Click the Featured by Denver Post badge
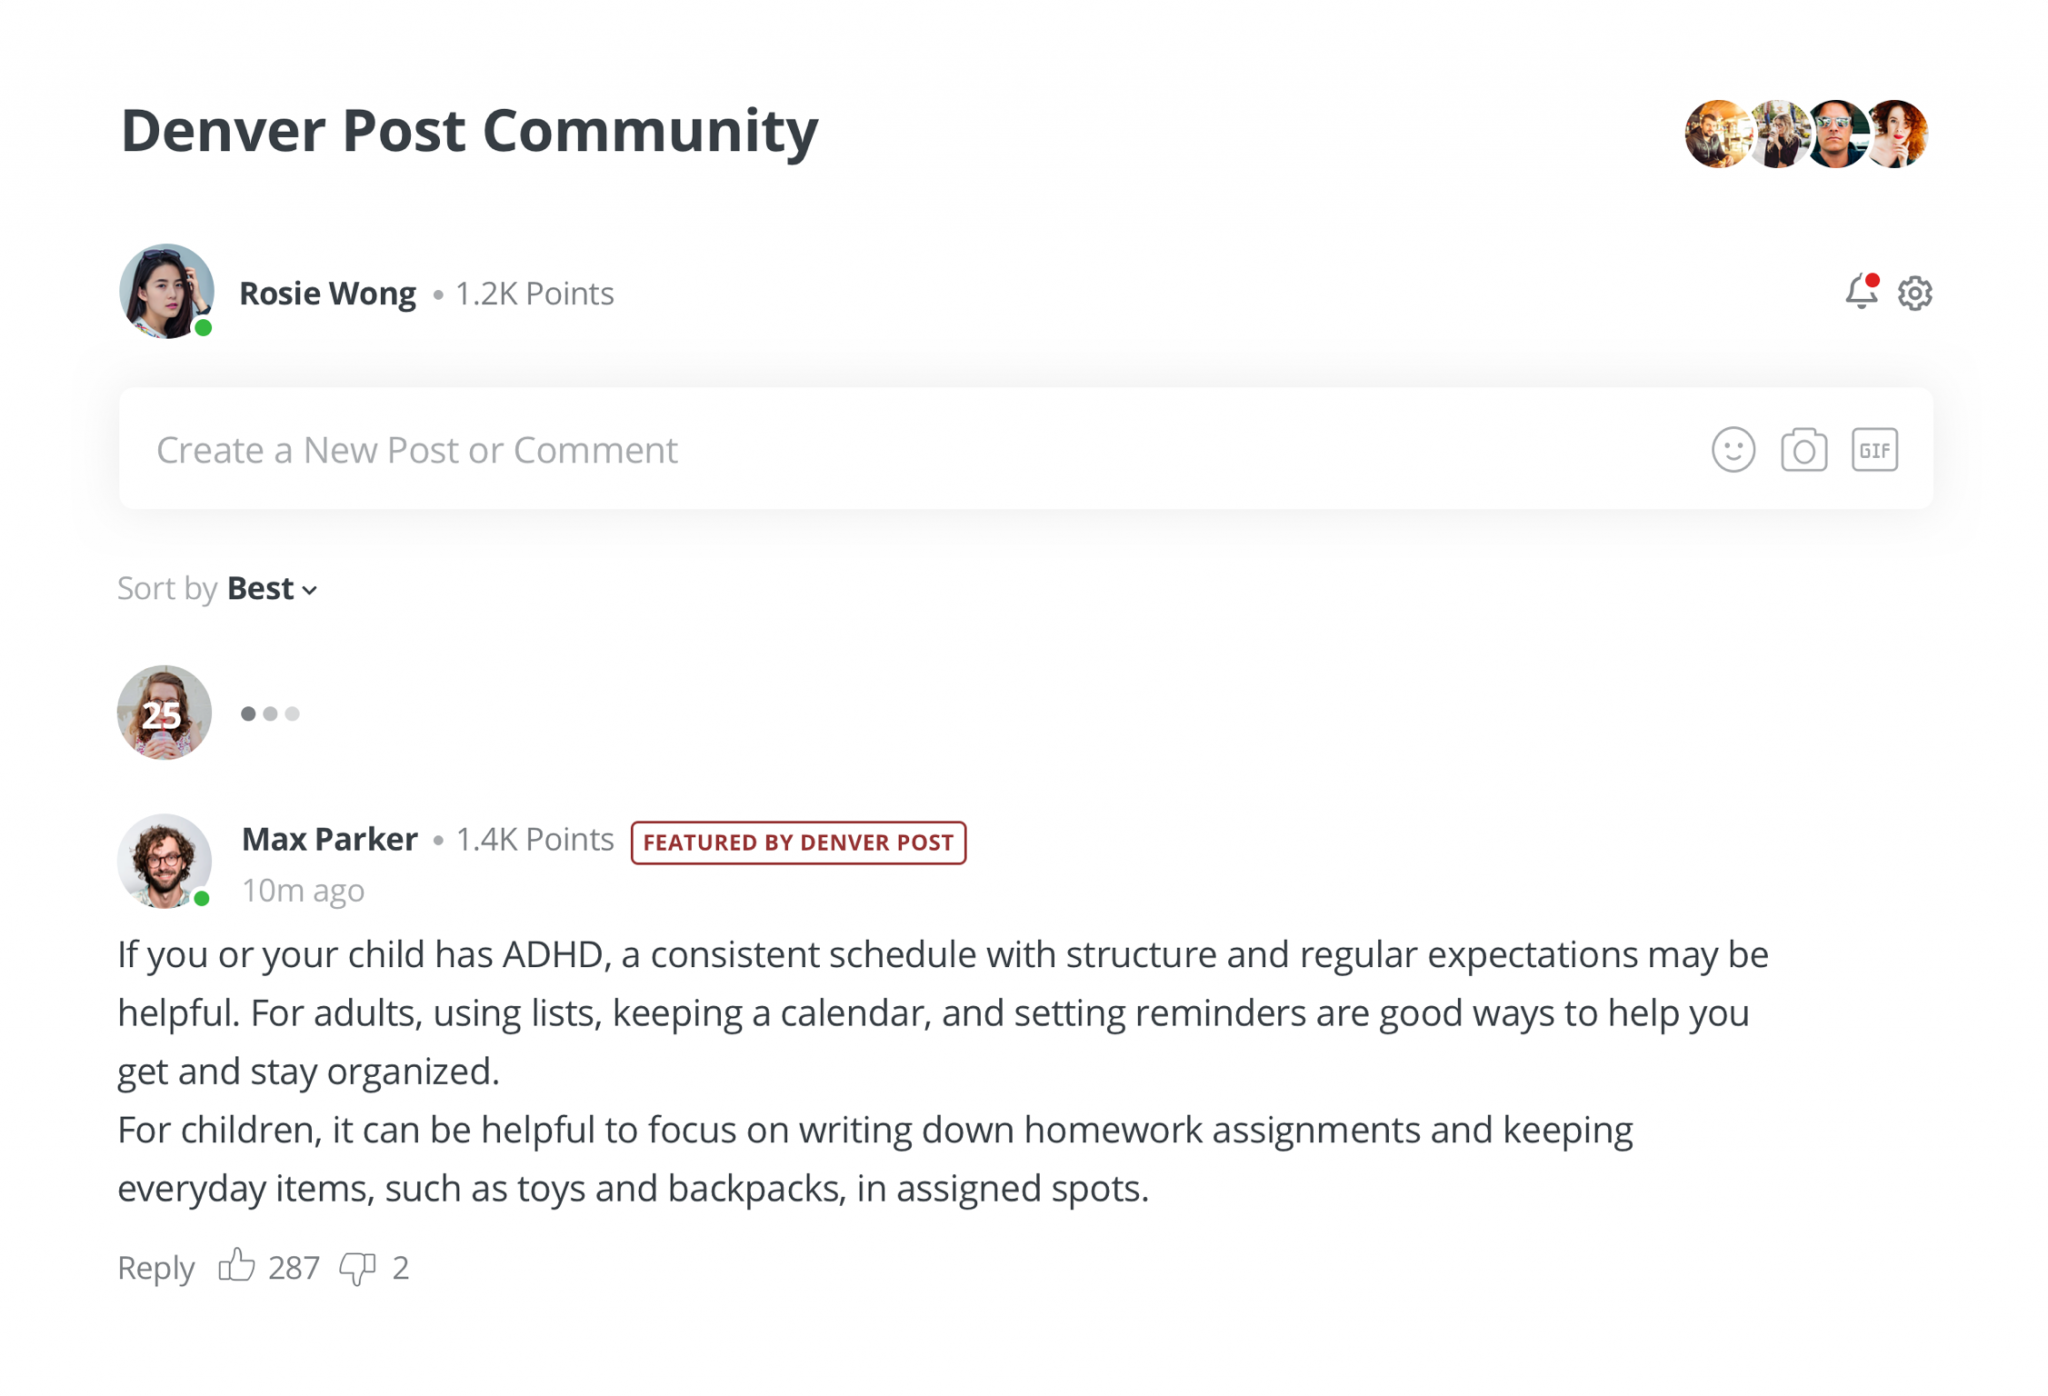The height and width of the screenshot is (1396, 2048). pyautogui.click(x=798, y=842)
